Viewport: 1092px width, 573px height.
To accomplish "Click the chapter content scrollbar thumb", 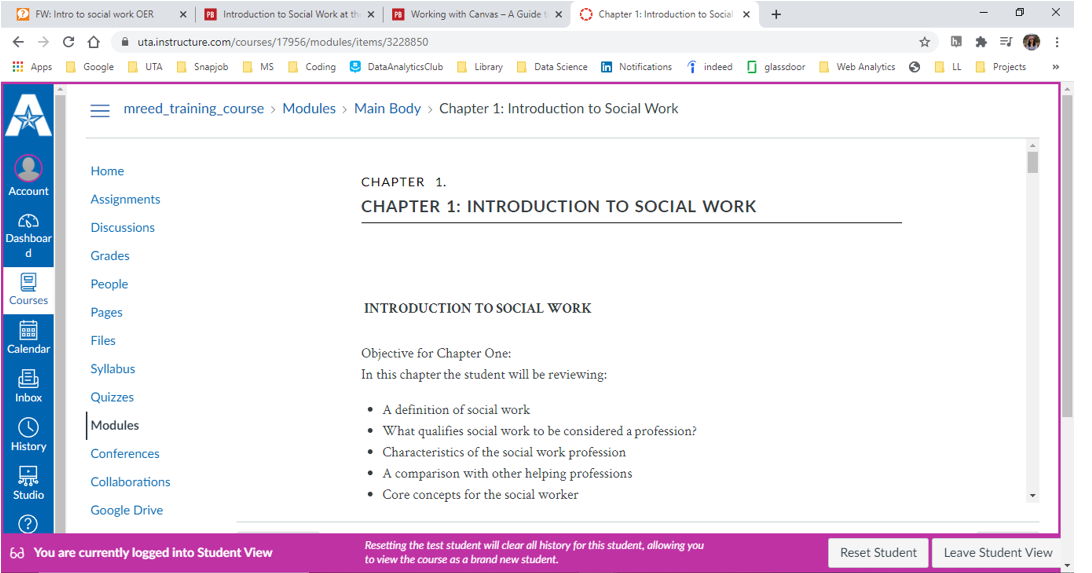I will [1033, 163].
